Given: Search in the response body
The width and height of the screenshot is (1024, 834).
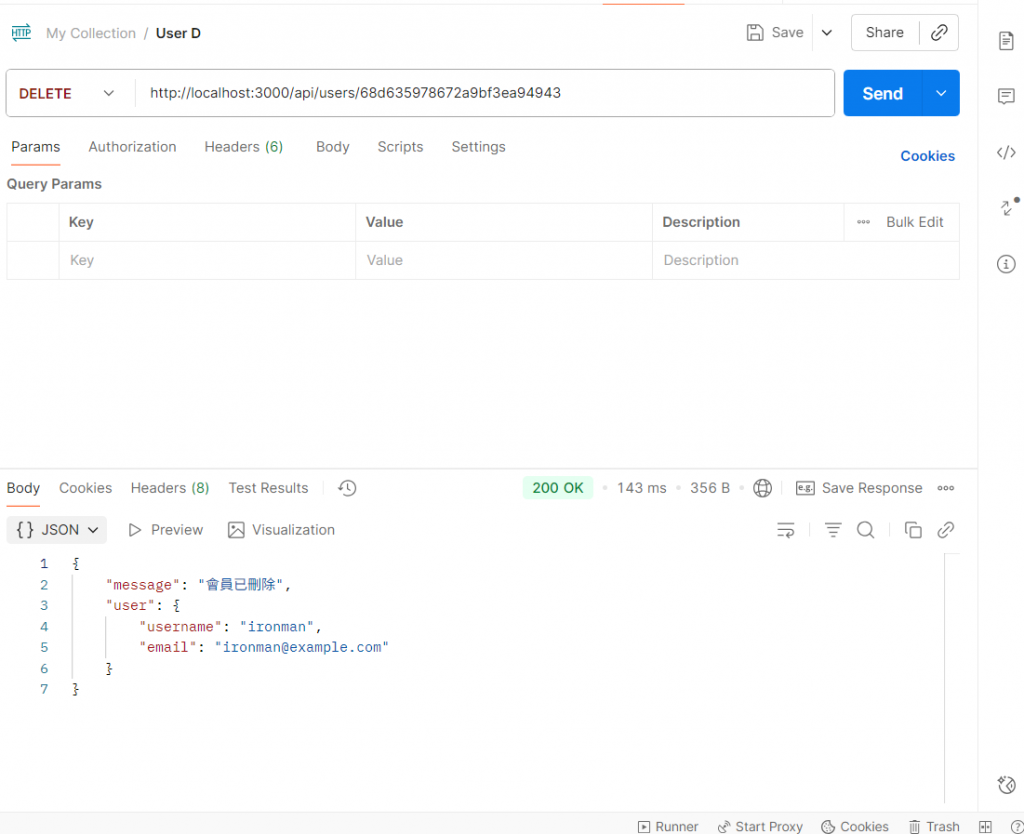Looking at the screenshot, I should (866, 530).
